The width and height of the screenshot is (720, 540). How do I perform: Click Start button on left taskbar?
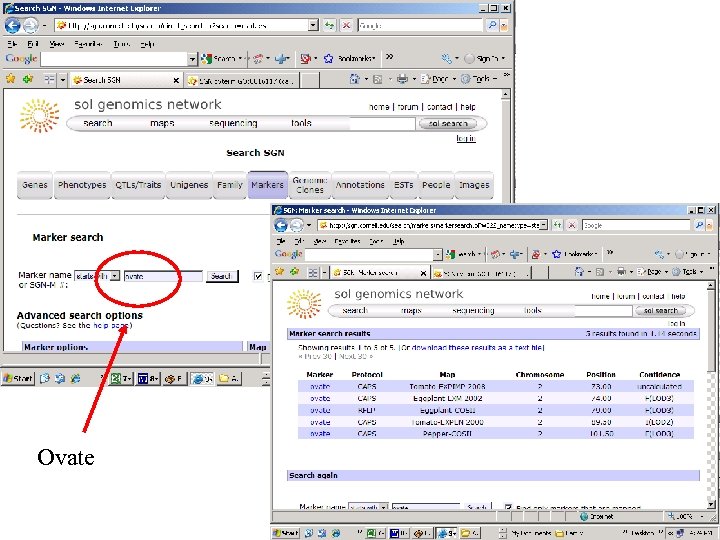pyautogui.click(x=18, y=378)
